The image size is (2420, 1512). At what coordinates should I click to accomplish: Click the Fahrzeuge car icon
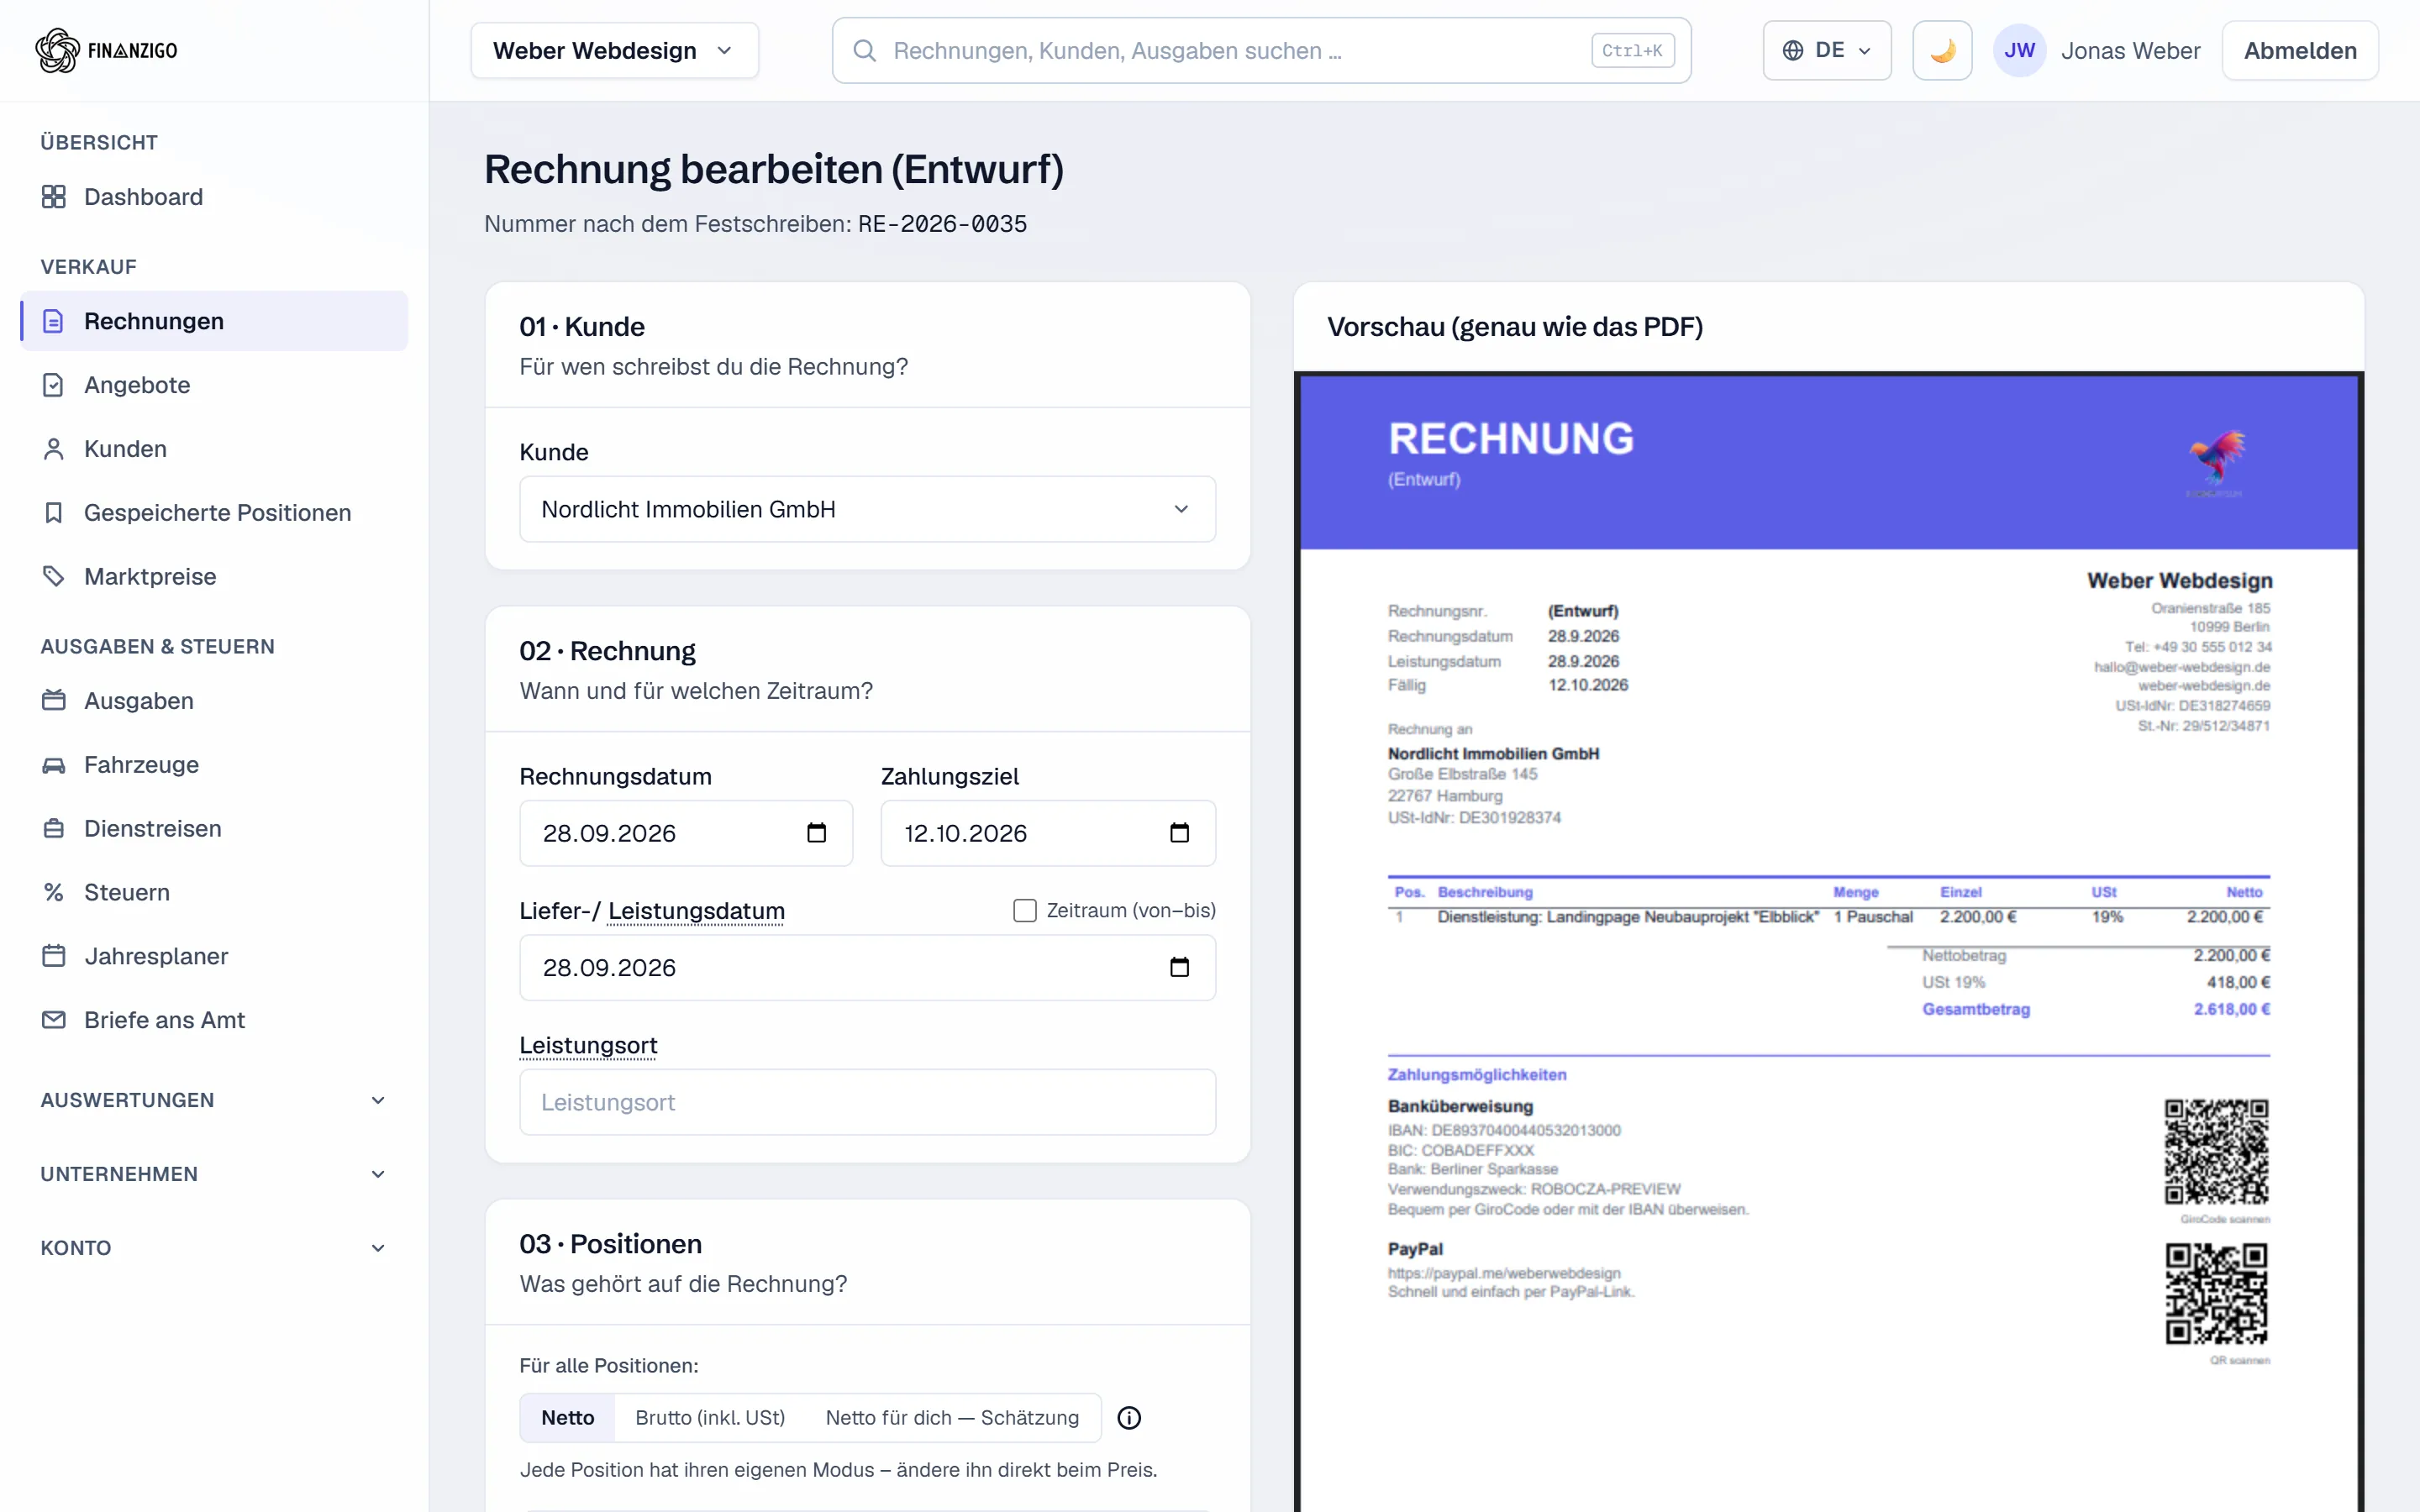coord(54,765)
